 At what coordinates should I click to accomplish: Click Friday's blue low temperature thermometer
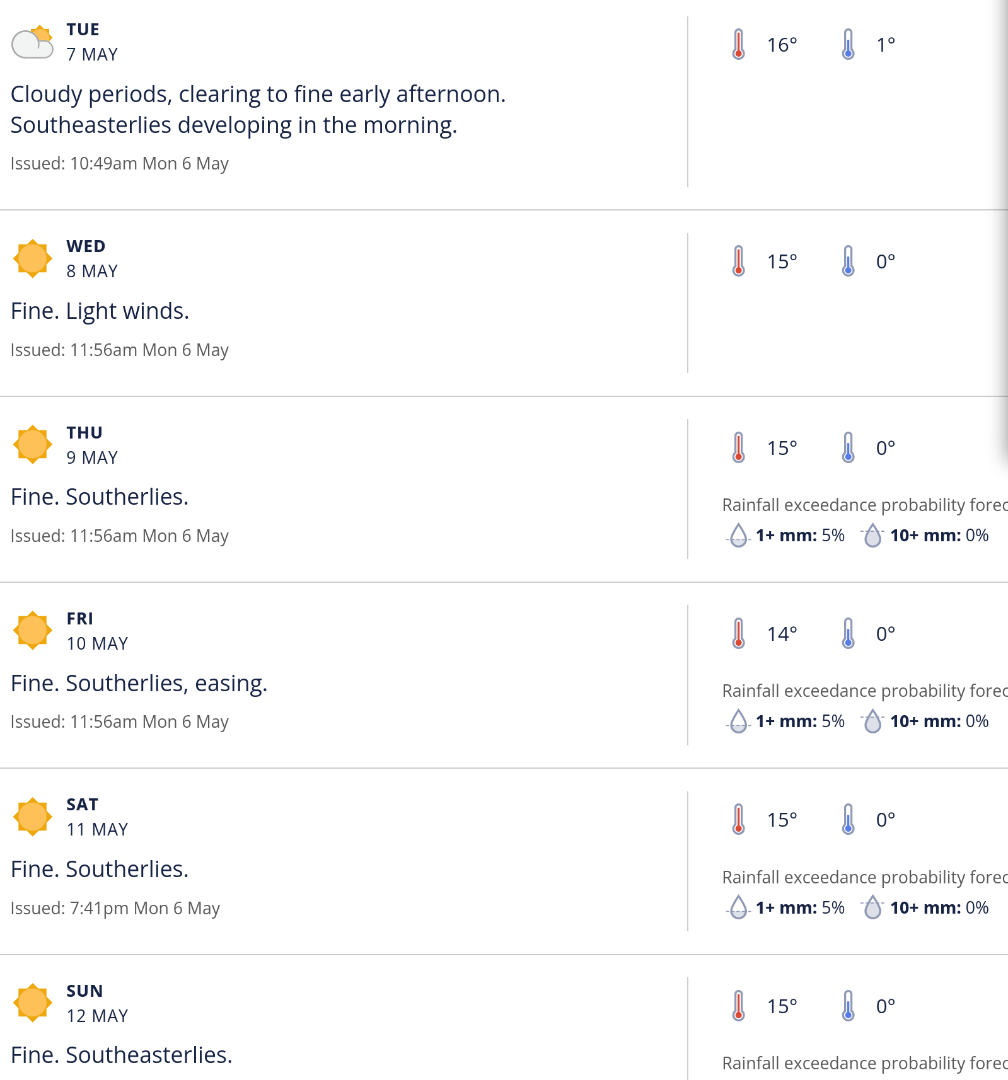coord(848,634)
